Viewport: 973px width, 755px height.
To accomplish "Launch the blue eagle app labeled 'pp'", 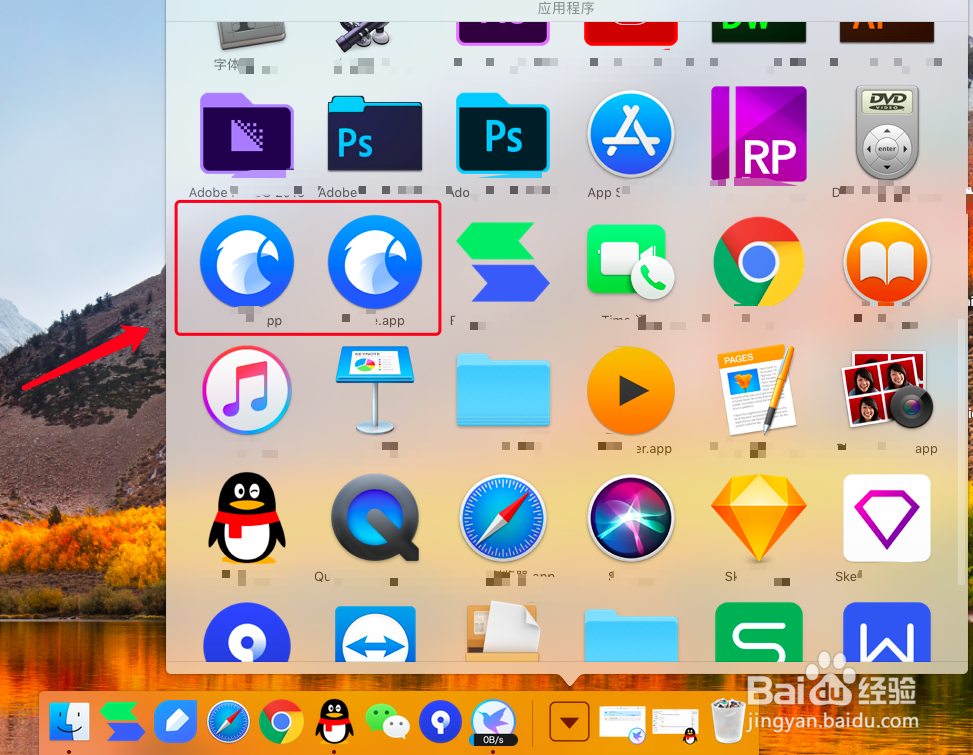I will [247, 261].
